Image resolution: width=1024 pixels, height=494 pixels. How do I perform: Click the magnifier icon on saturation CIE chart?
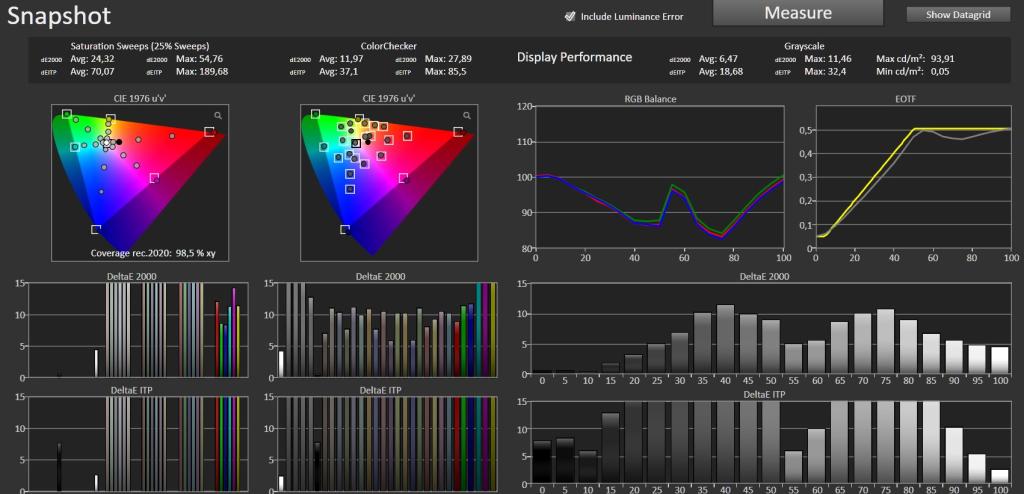(218, 115)
